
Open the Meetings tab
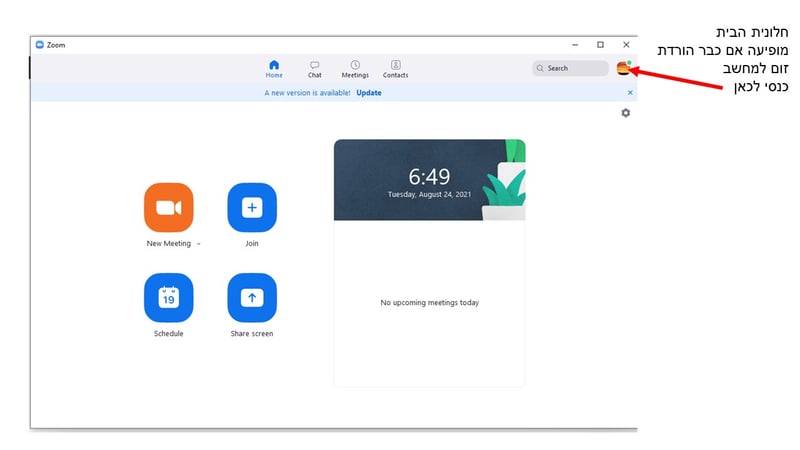355,69
